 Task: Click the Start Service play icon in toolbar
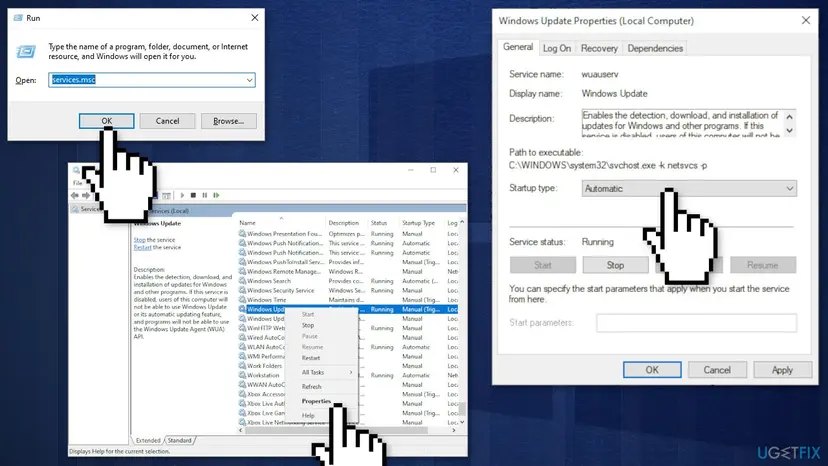(x=182, y=195)
